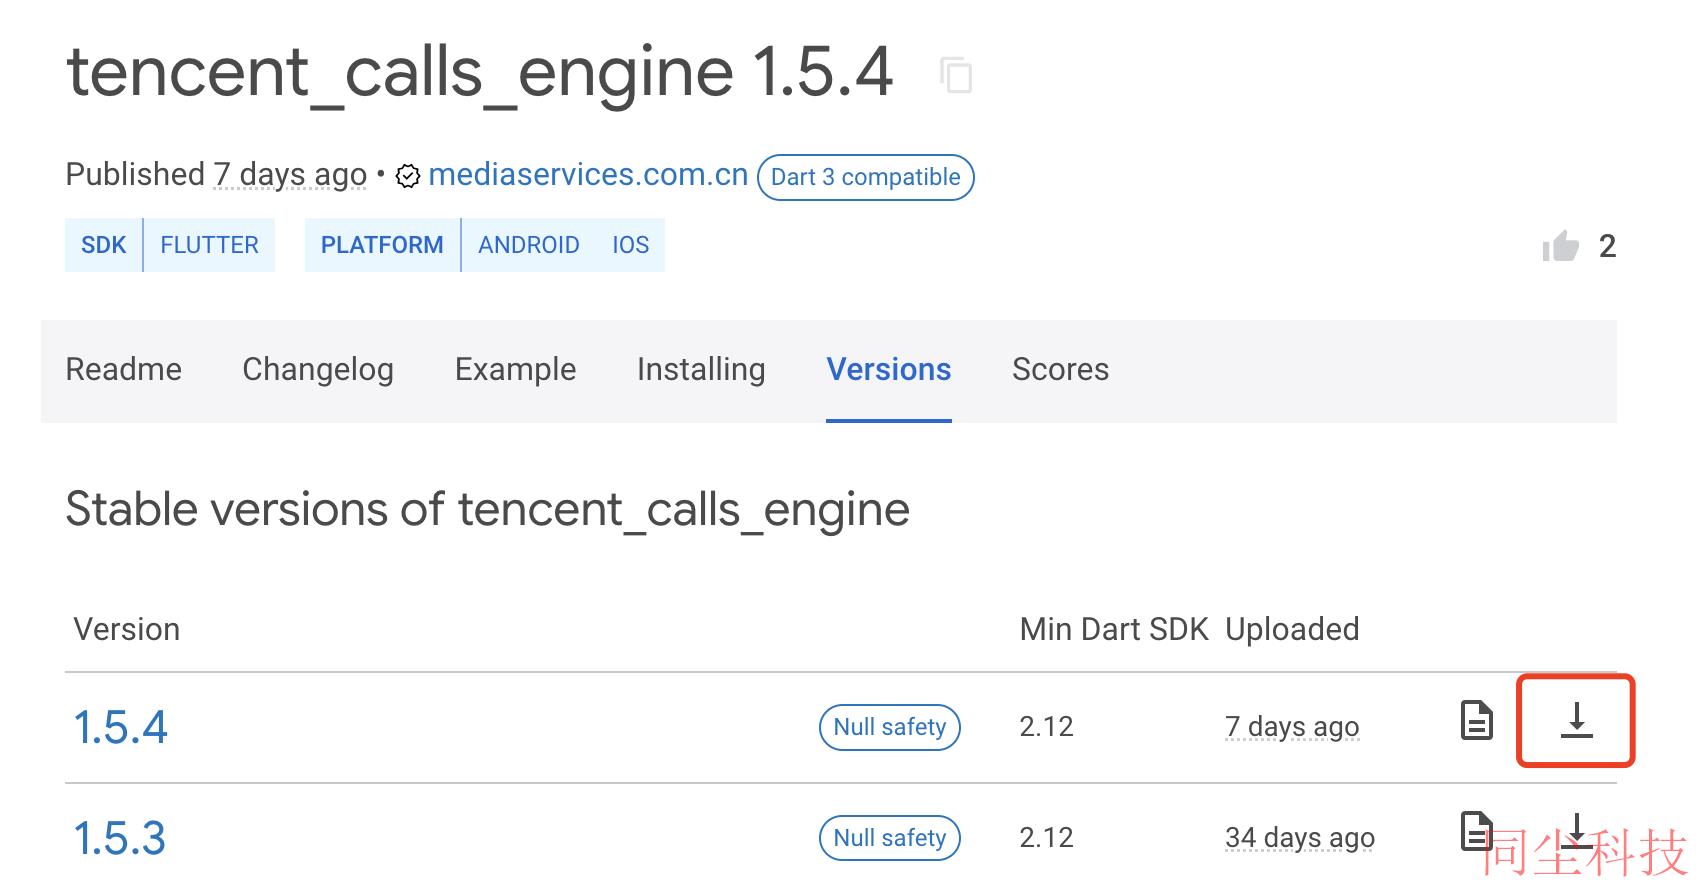This screenshot has height=892, width=1706.
Task: Switch to the Changelog tab
Action: pyautogui.click(x=318, y=370)
